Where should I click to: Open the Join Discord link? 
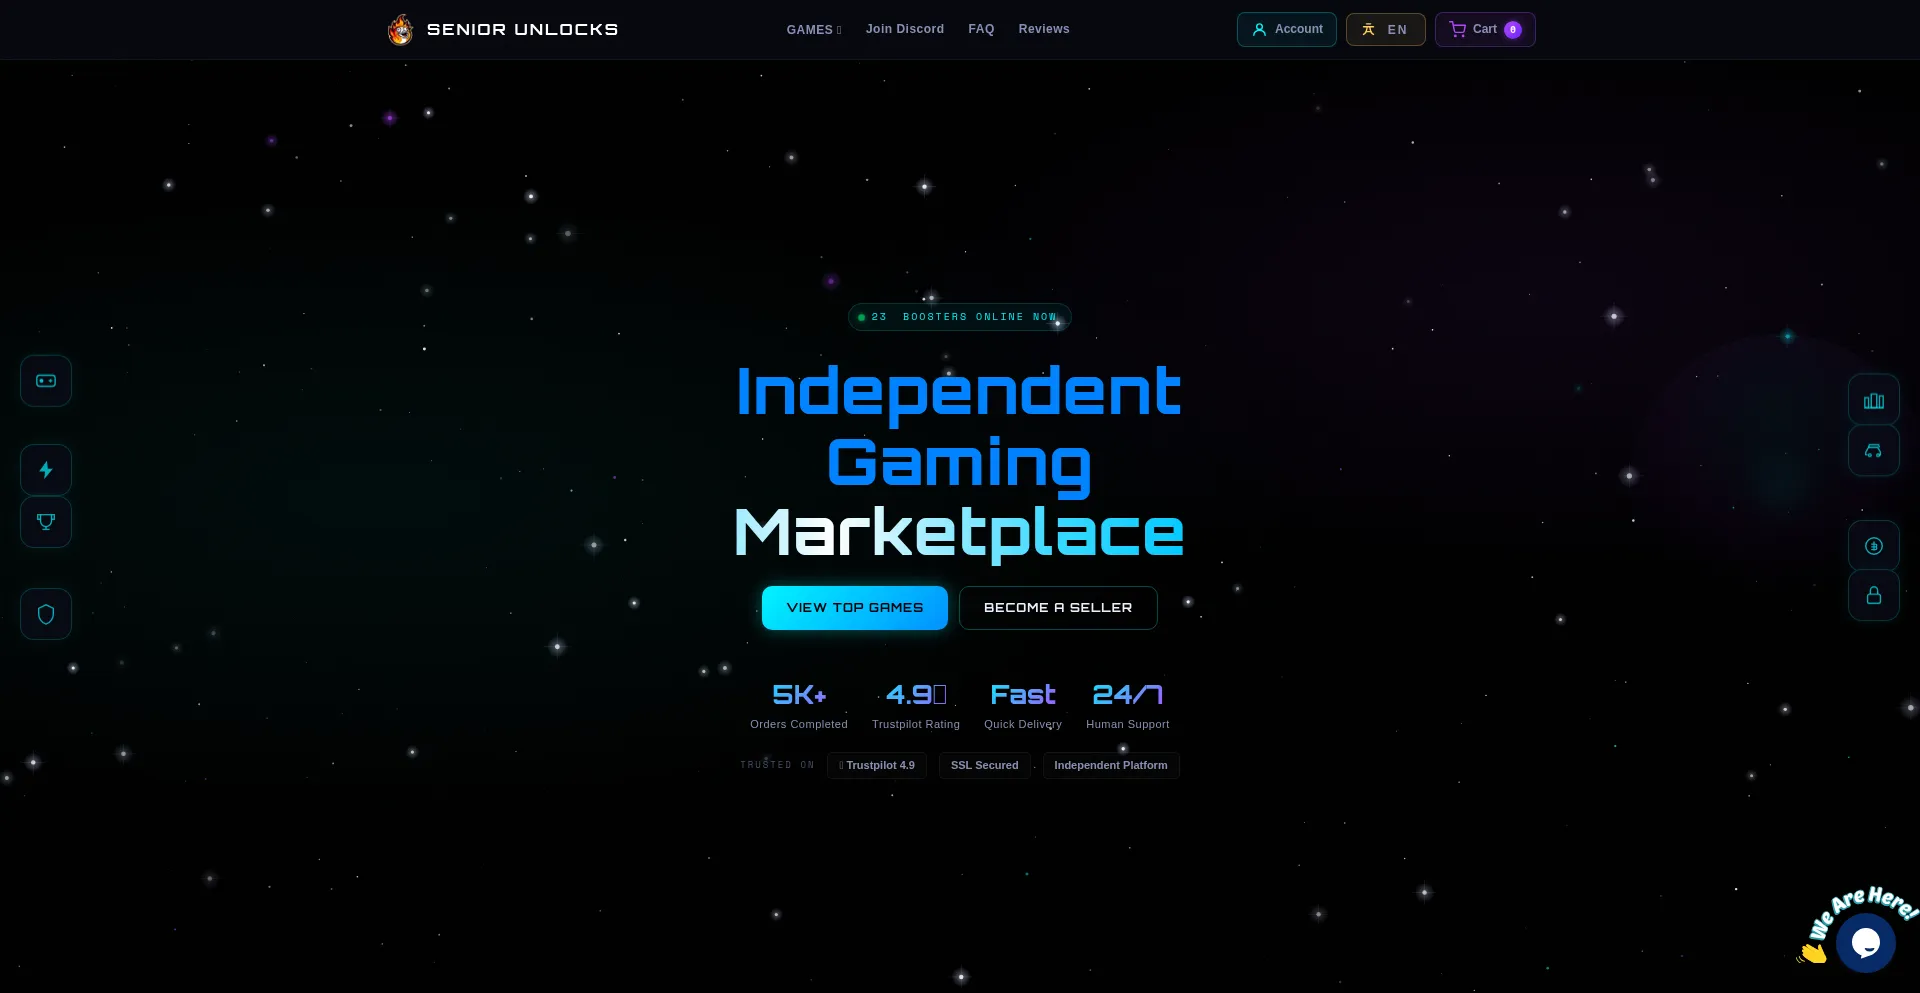pos(905,29)
